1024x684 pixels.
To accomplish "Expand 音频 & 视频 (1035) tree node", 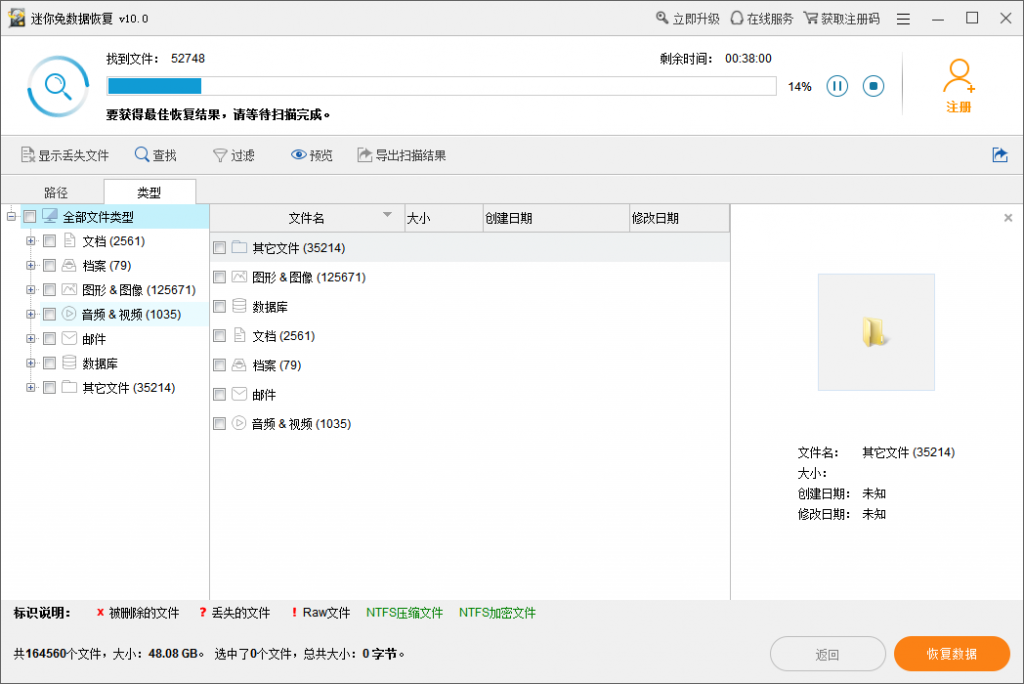I will click(30, 314).
